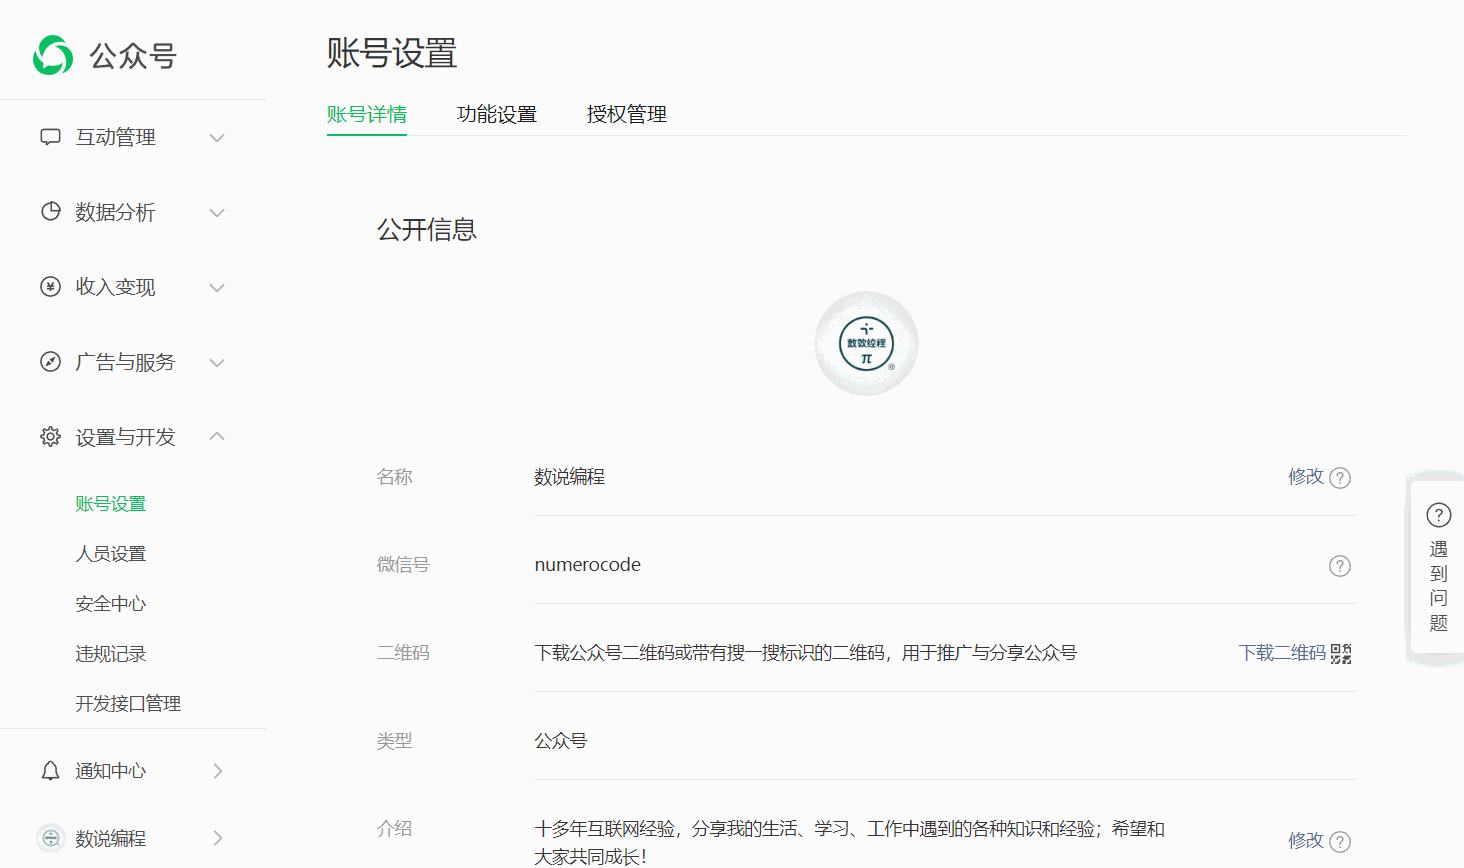Expand the 数据分析 section arrow
Screen dimensions: 1464x868
pyautogui.click(x=217, y=213)
